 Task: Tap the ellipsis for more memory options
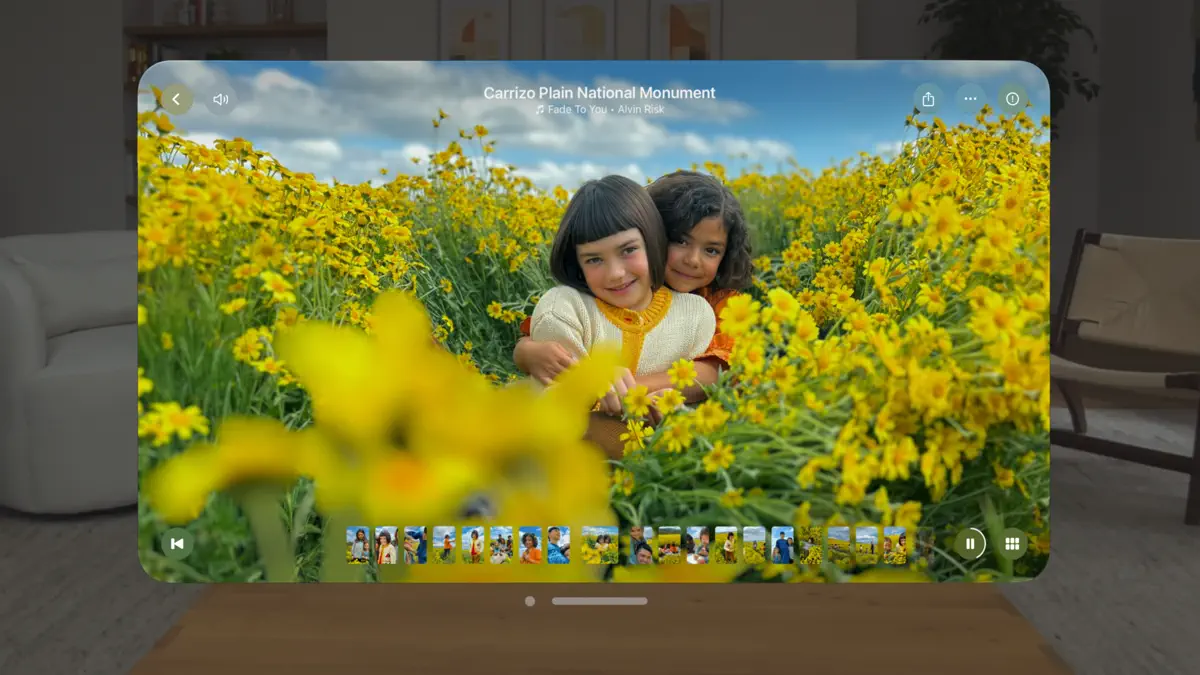[970, 99]
